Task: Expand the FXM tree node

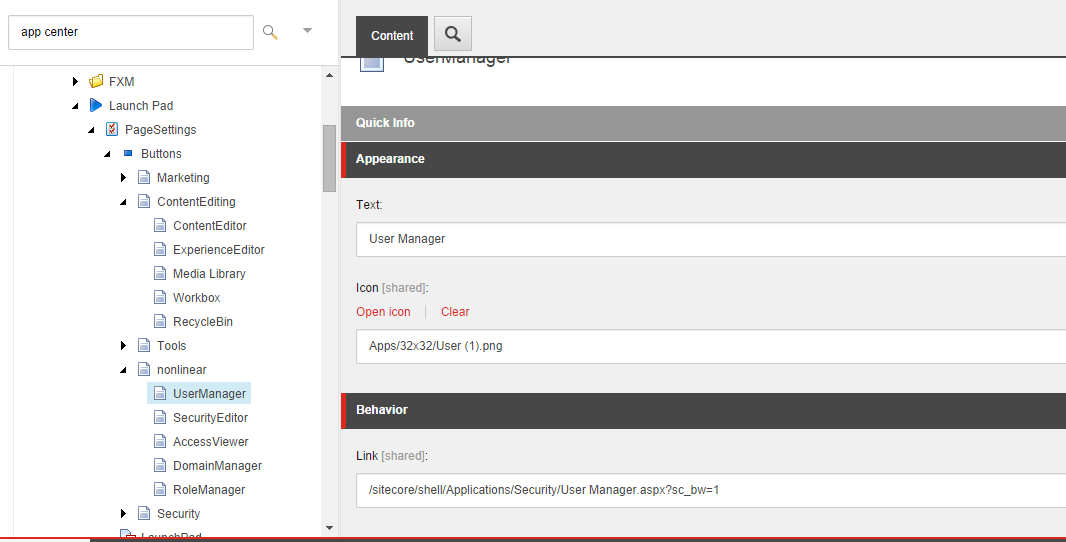Action: pos(75,82)
